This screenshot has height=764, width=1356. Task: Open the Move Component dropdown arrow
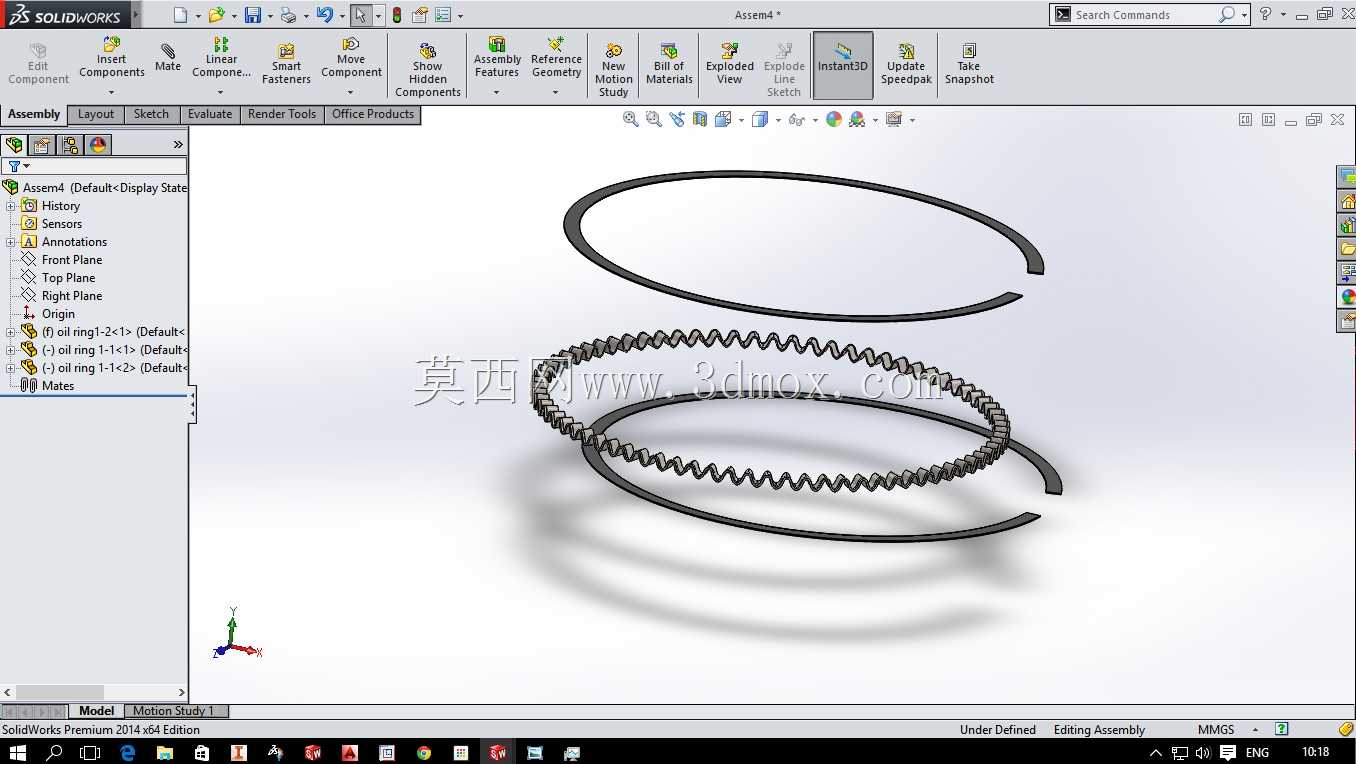click(350, 93)
